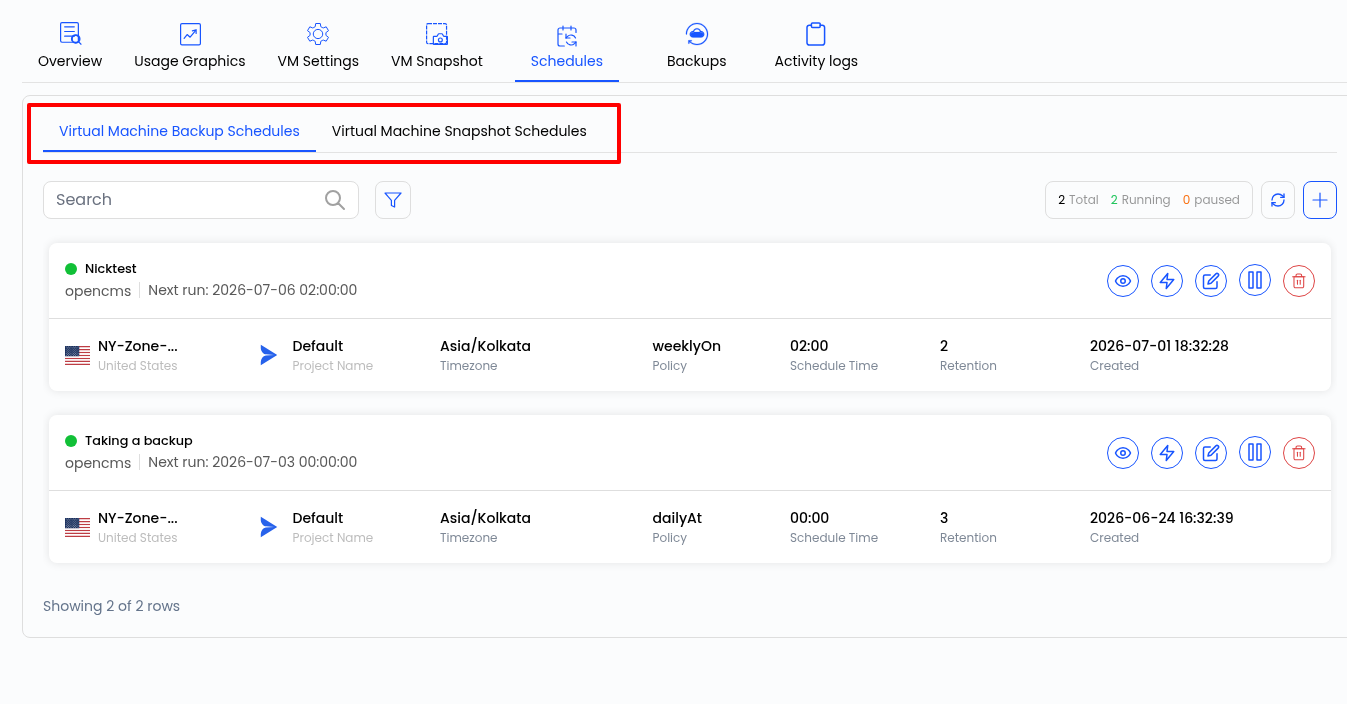Click schedule time 00:00

tap(810, 518)
